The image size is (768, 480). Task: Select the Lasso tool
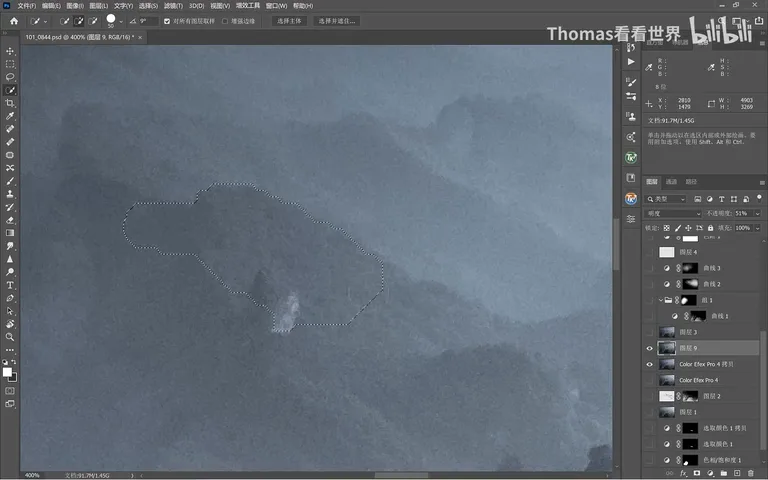[10, 77]
